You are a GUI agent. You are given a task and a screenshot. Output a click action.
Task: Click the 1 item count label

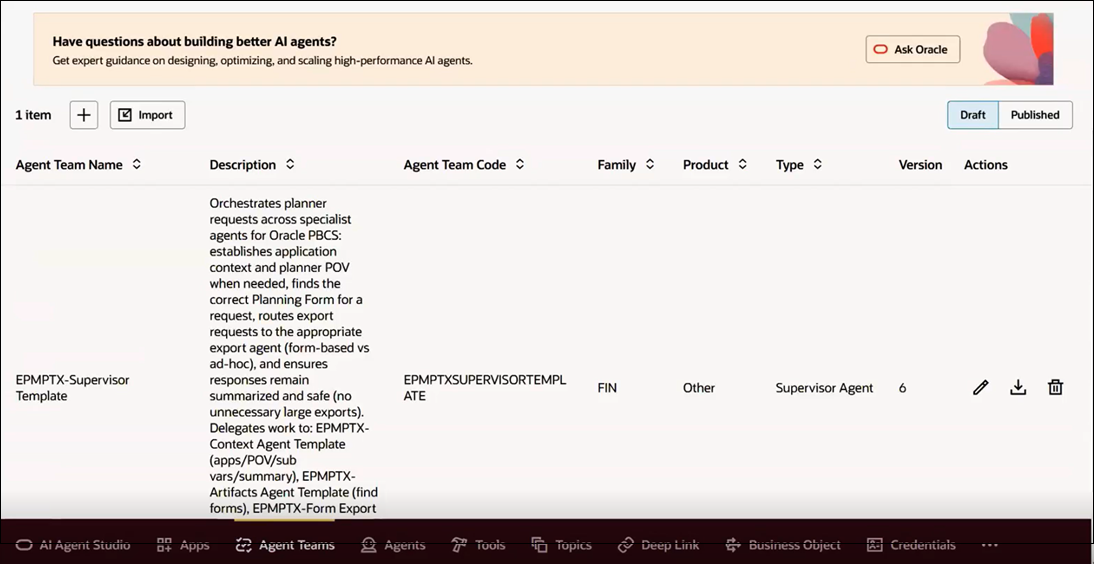[x=33, y=115]
